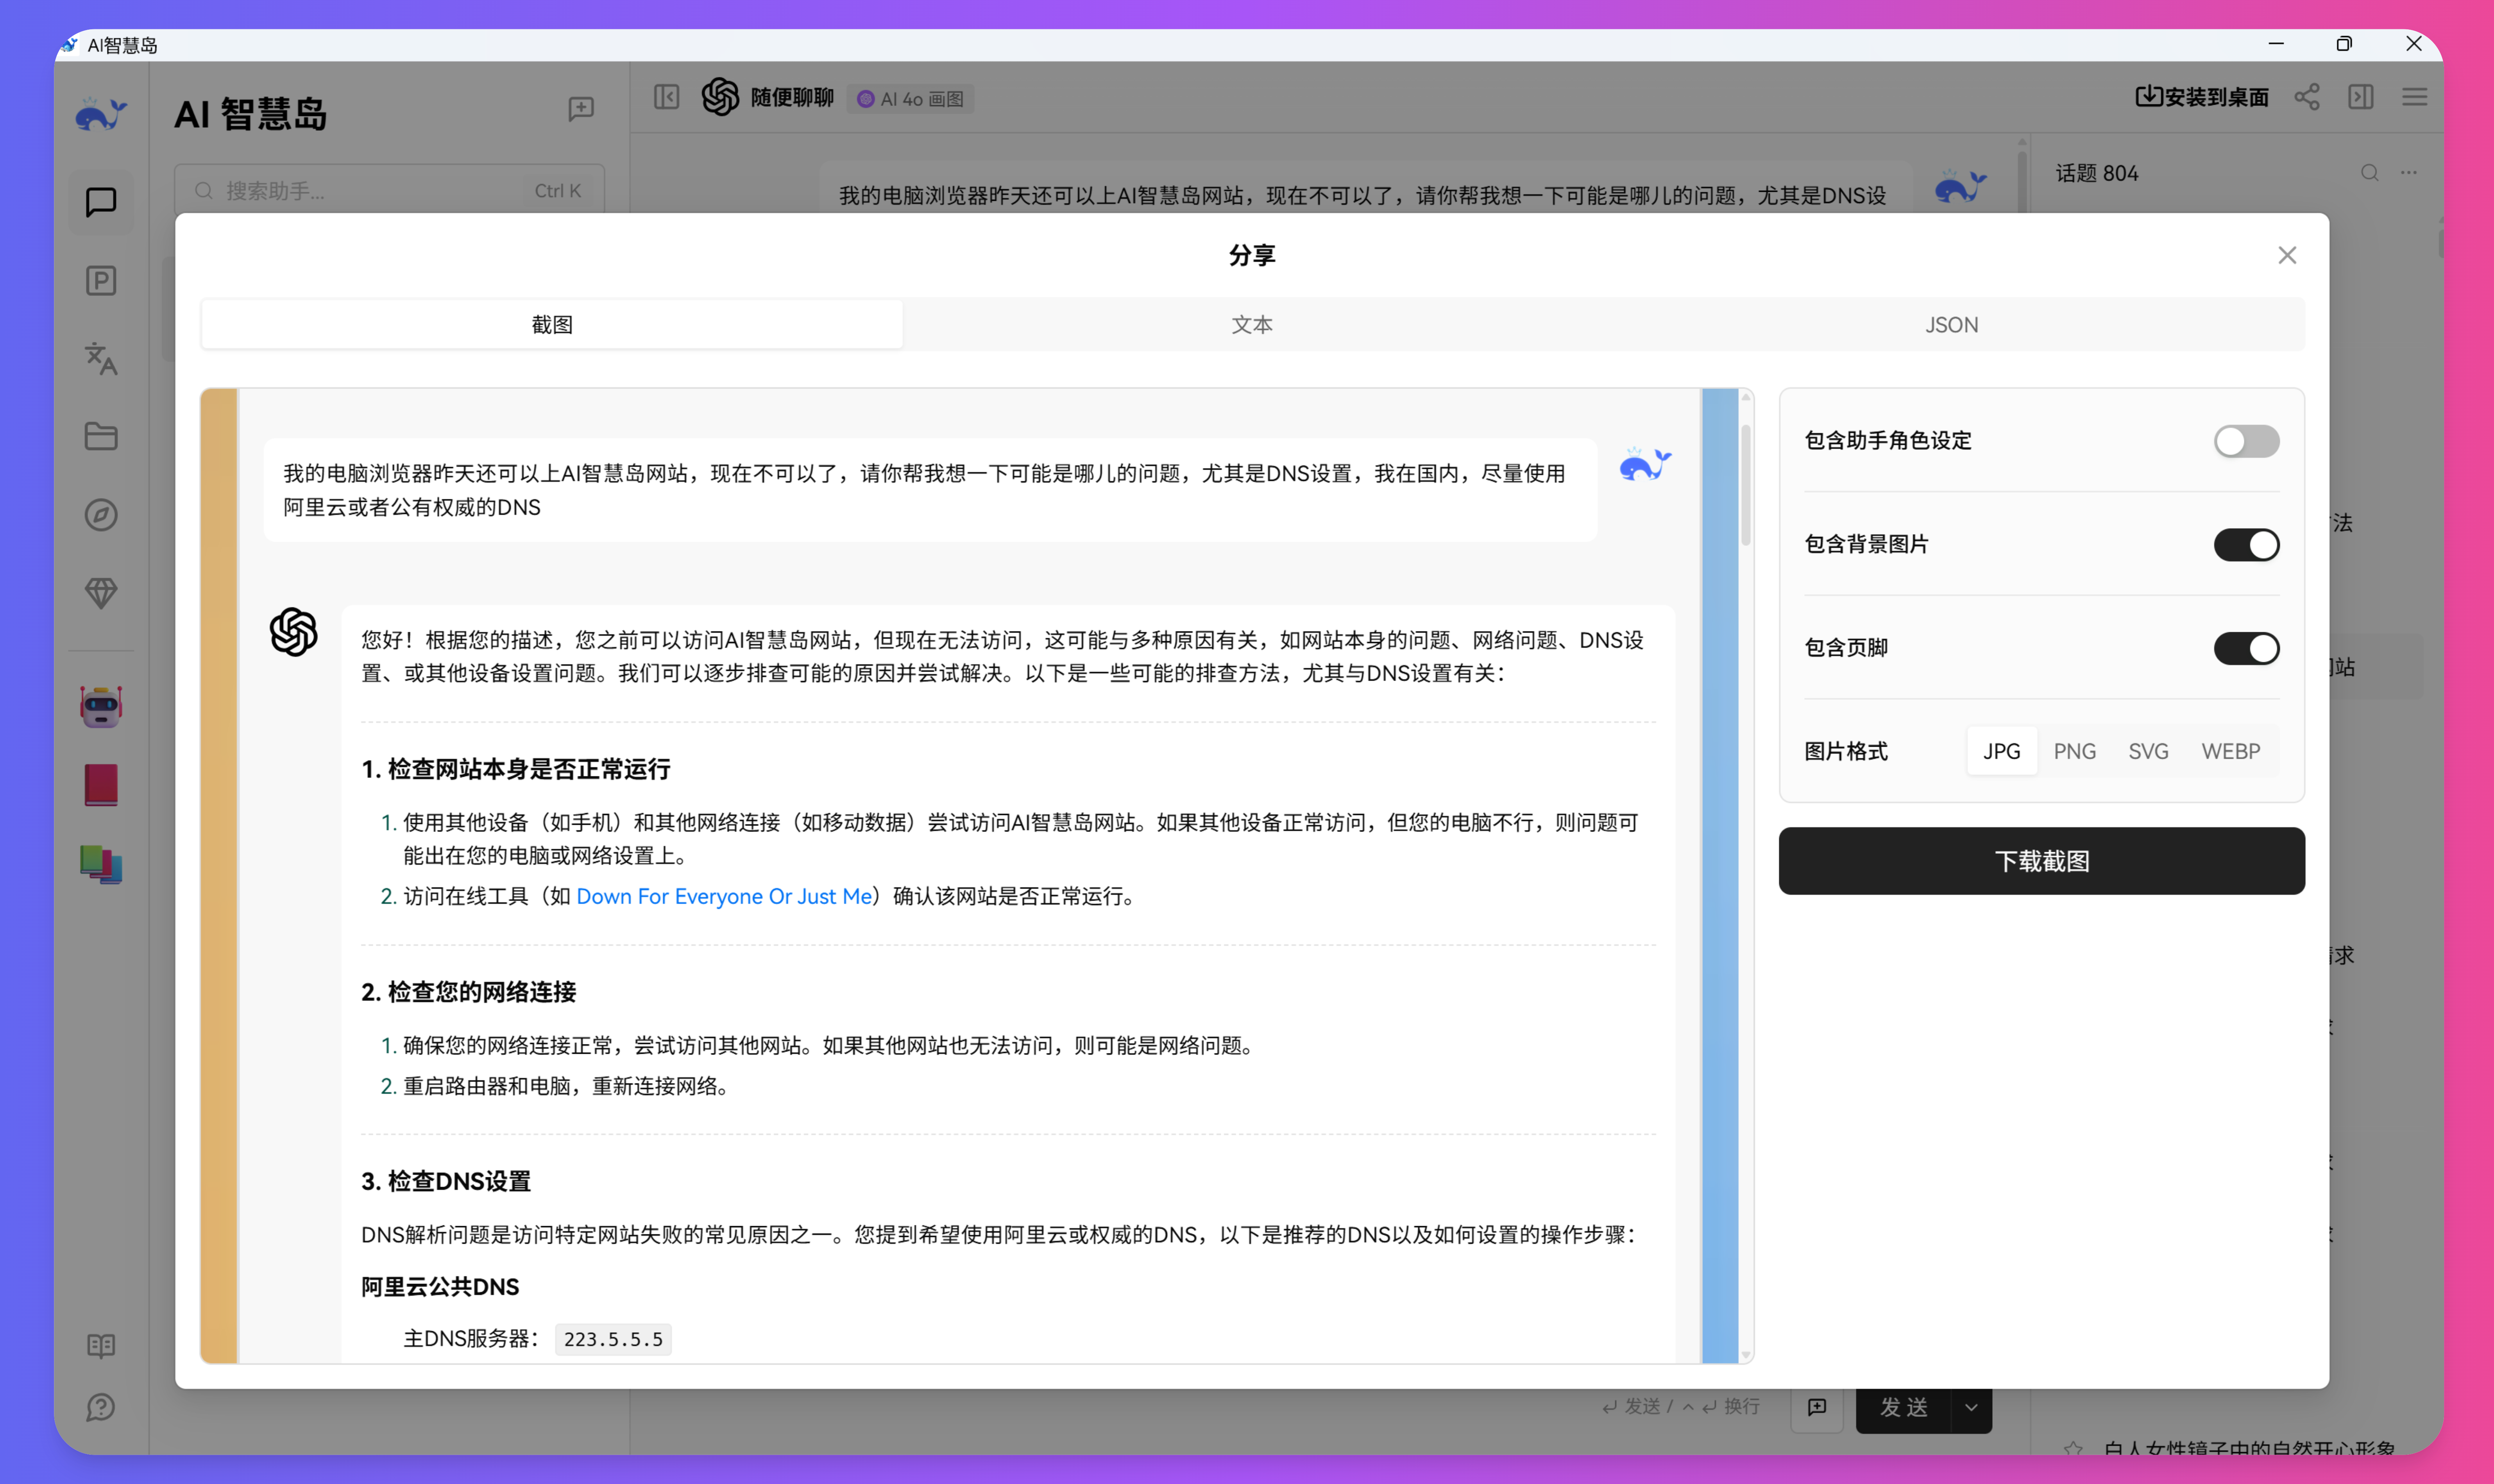Toggle the right topic panel icon

pyautogui.click(x=2361, y=97)
